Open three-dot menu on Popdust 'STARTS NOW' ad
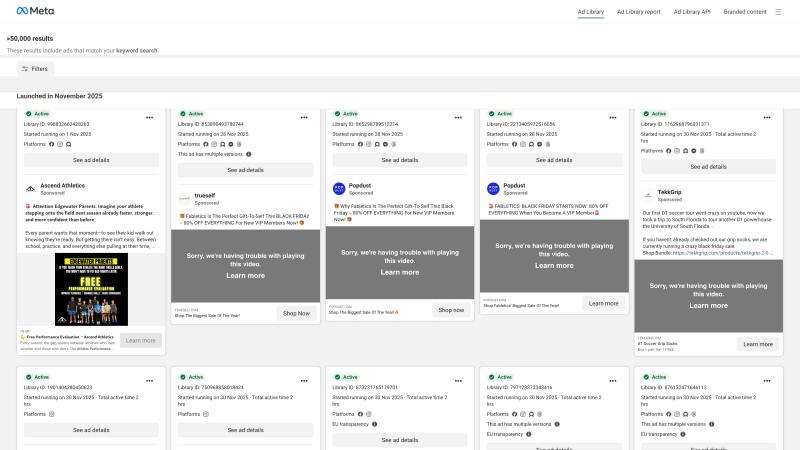Image resolution: width=800 pixels, height=450 pixels. [x=613, y=117]
